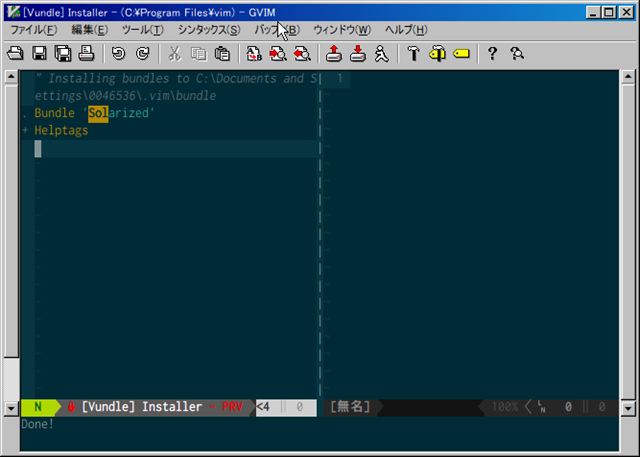The image size is (640, 457).
Task: Undo the last change
Action: tap(119, 53)
